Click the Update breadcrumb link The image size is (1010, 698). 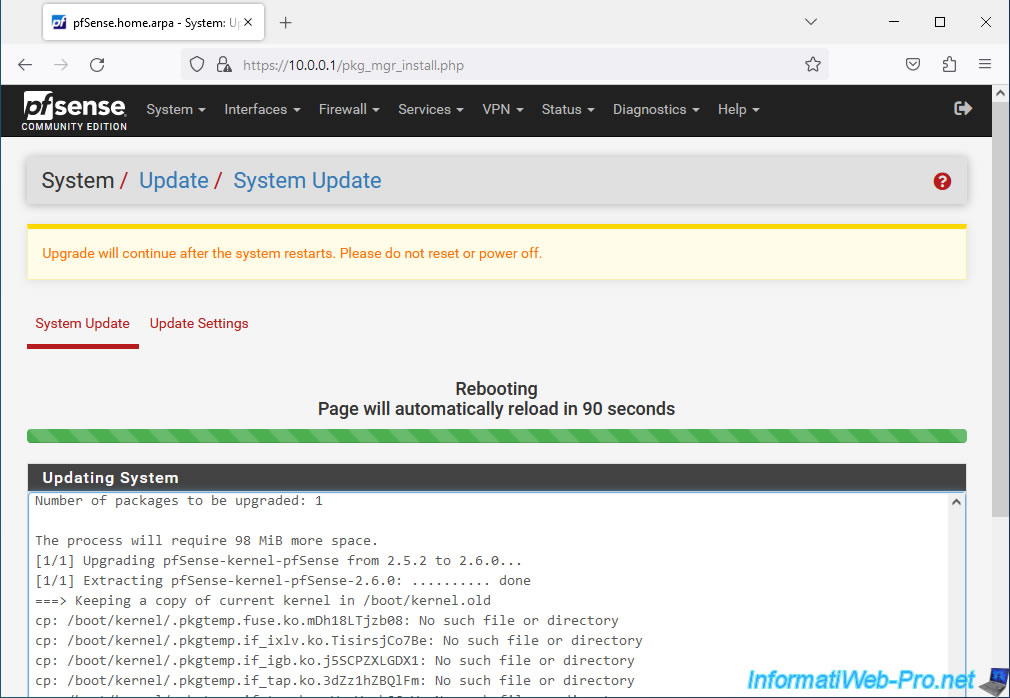pos(174,181)
